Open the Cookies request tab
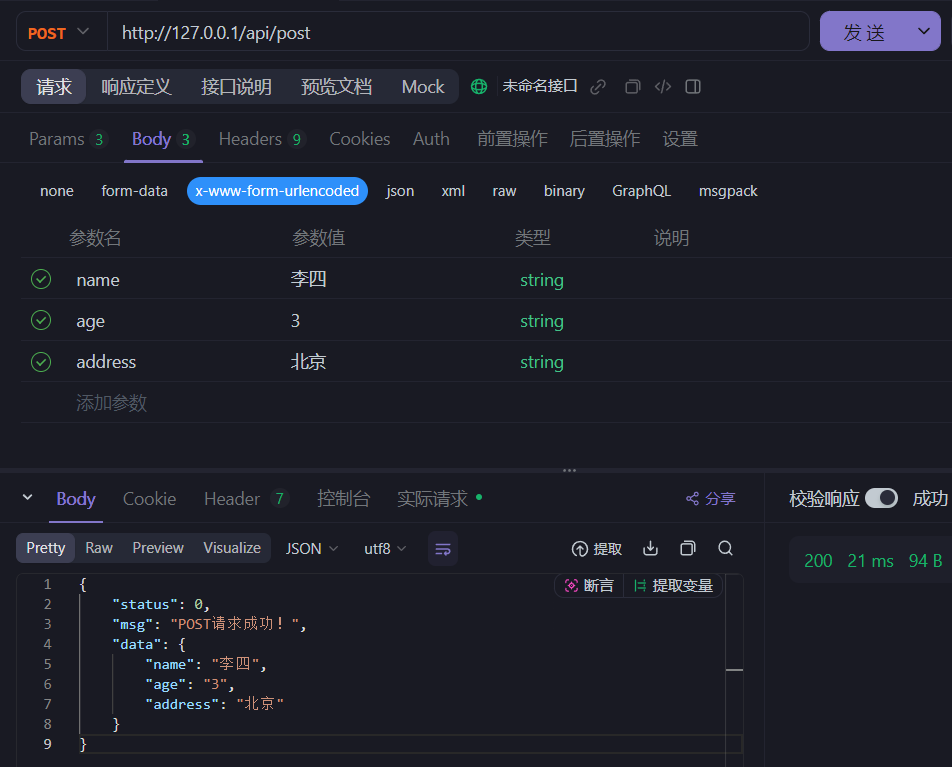The height and width of the screenshot is (767, 952). 359,139
